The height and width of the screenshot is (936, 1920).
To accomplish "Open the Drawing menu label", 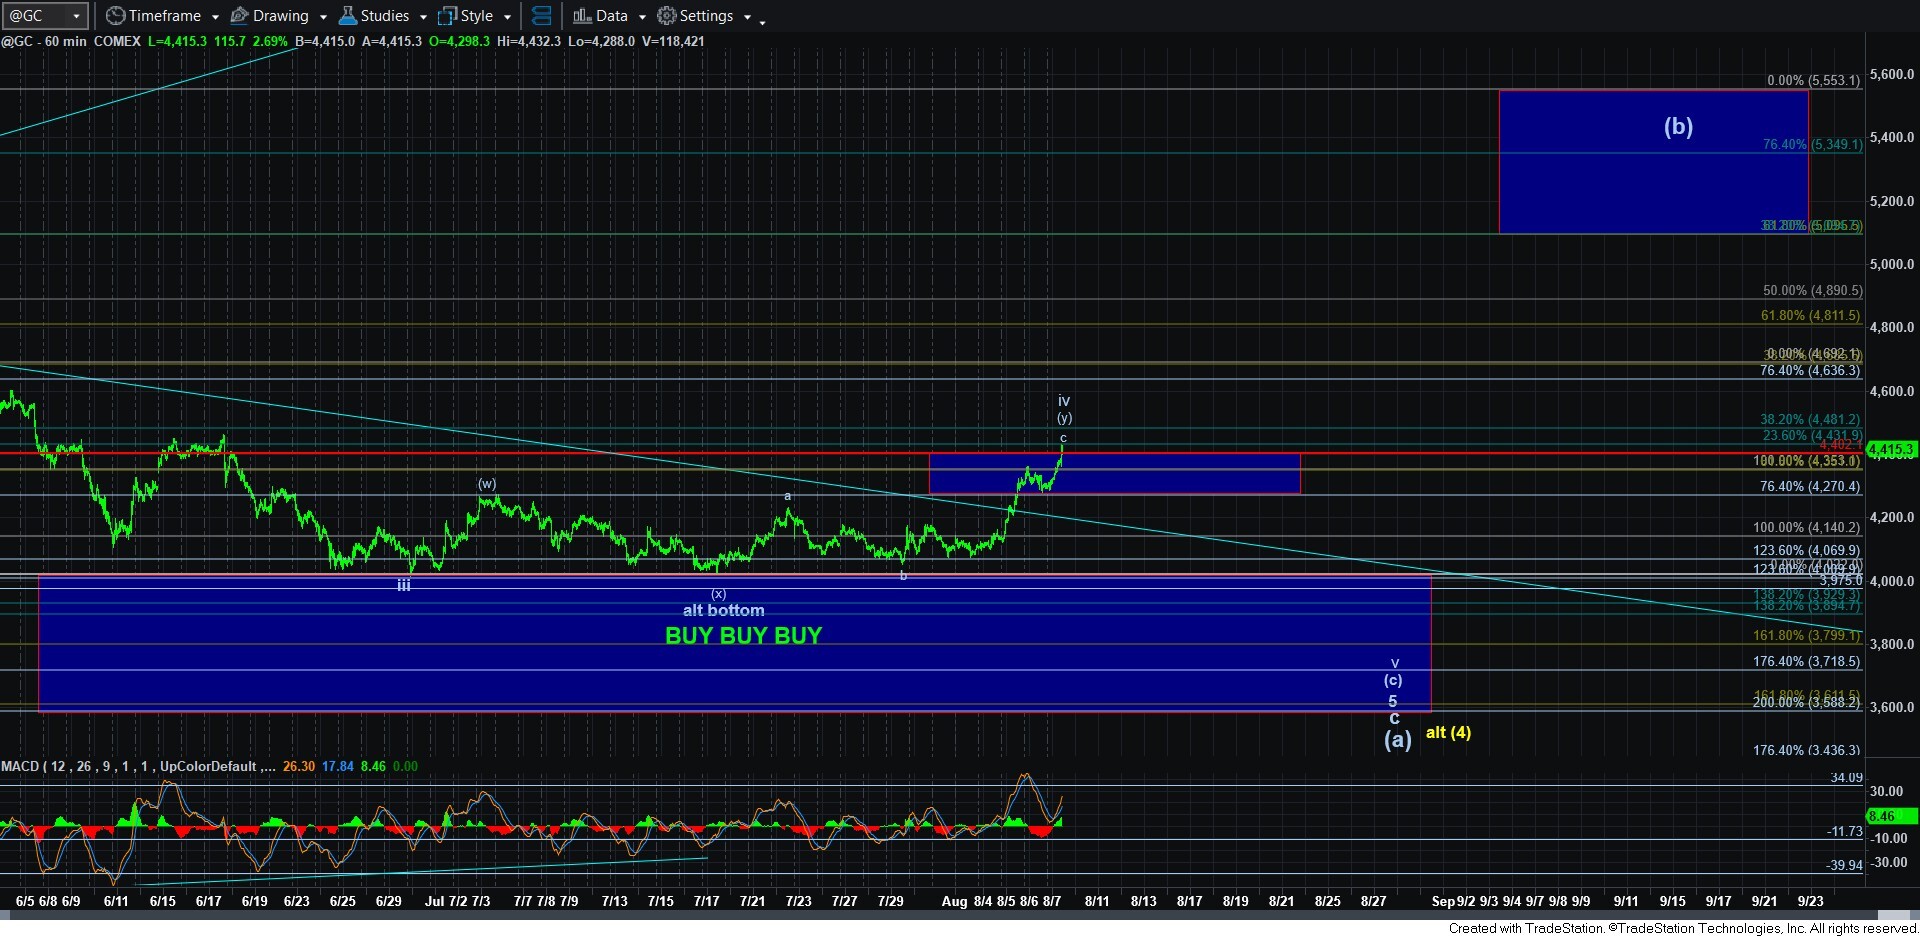I will 281,16.
